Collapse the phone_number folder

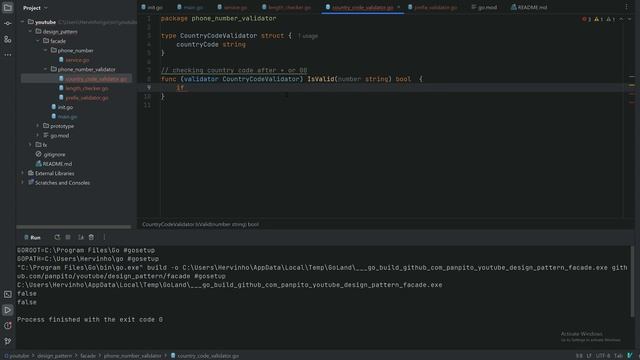pyautogui.click(x=45, y=50)
